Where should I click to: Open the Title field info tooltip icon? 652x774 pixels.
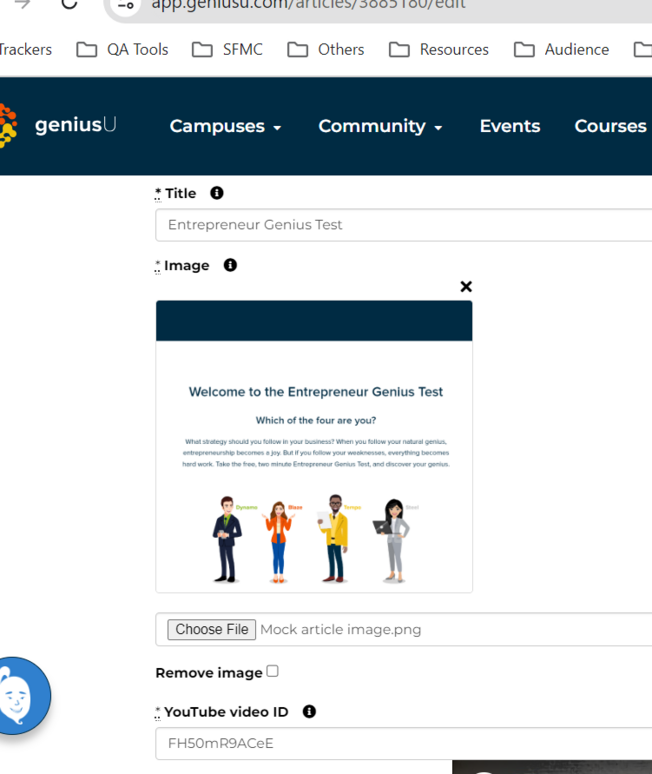tap(217, 193)
